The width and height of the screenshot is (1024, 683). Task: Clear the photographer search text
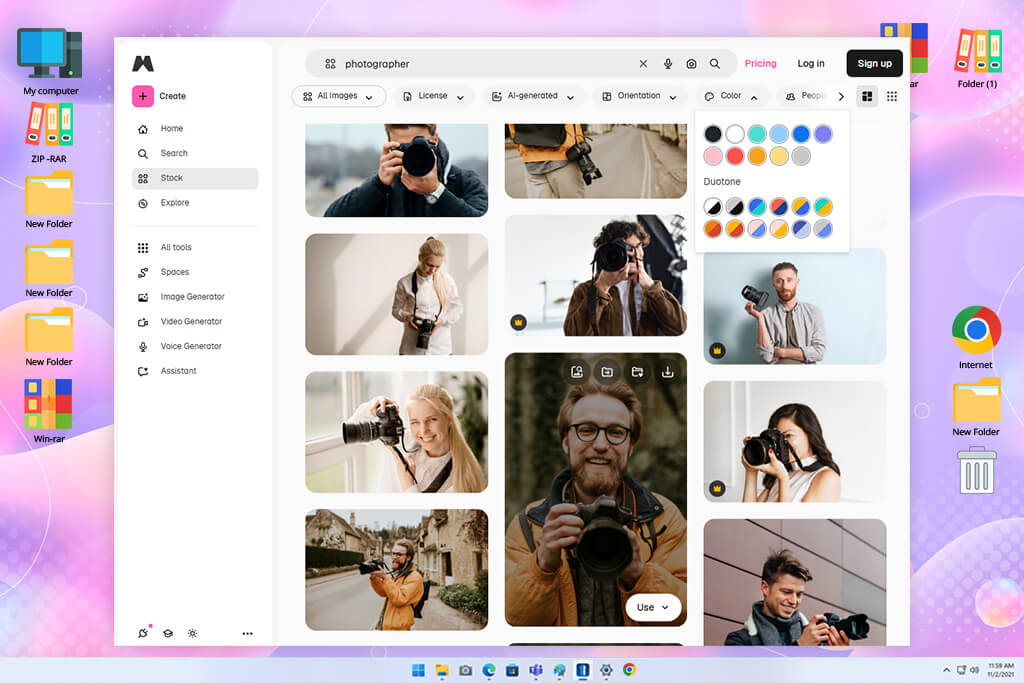tap(643, 63)
